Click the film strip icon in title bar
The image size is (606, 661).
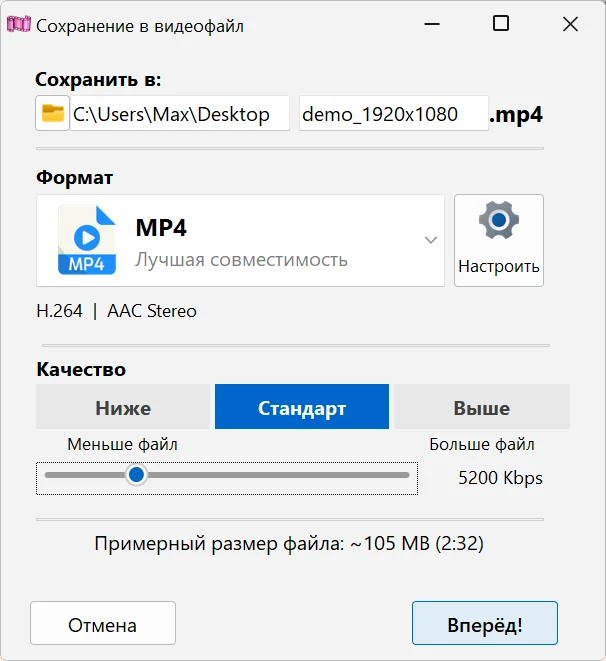(x=19, y=24)
